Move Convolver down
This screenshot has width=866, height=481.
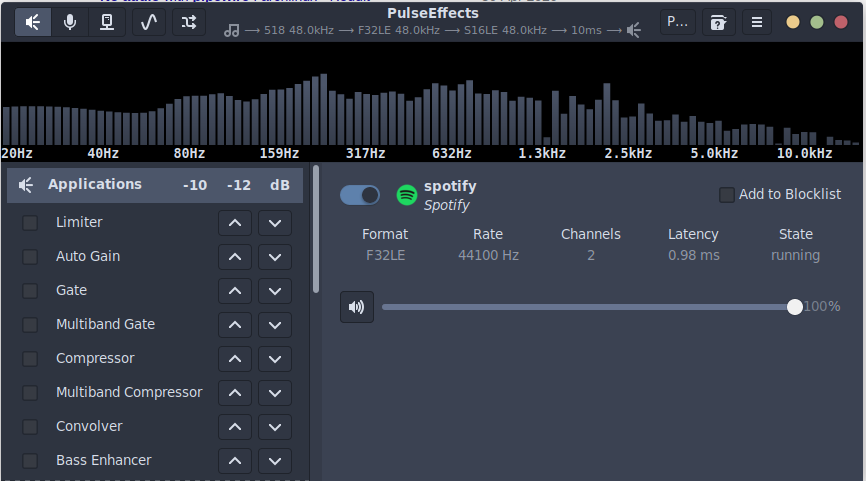pos(274,427)
